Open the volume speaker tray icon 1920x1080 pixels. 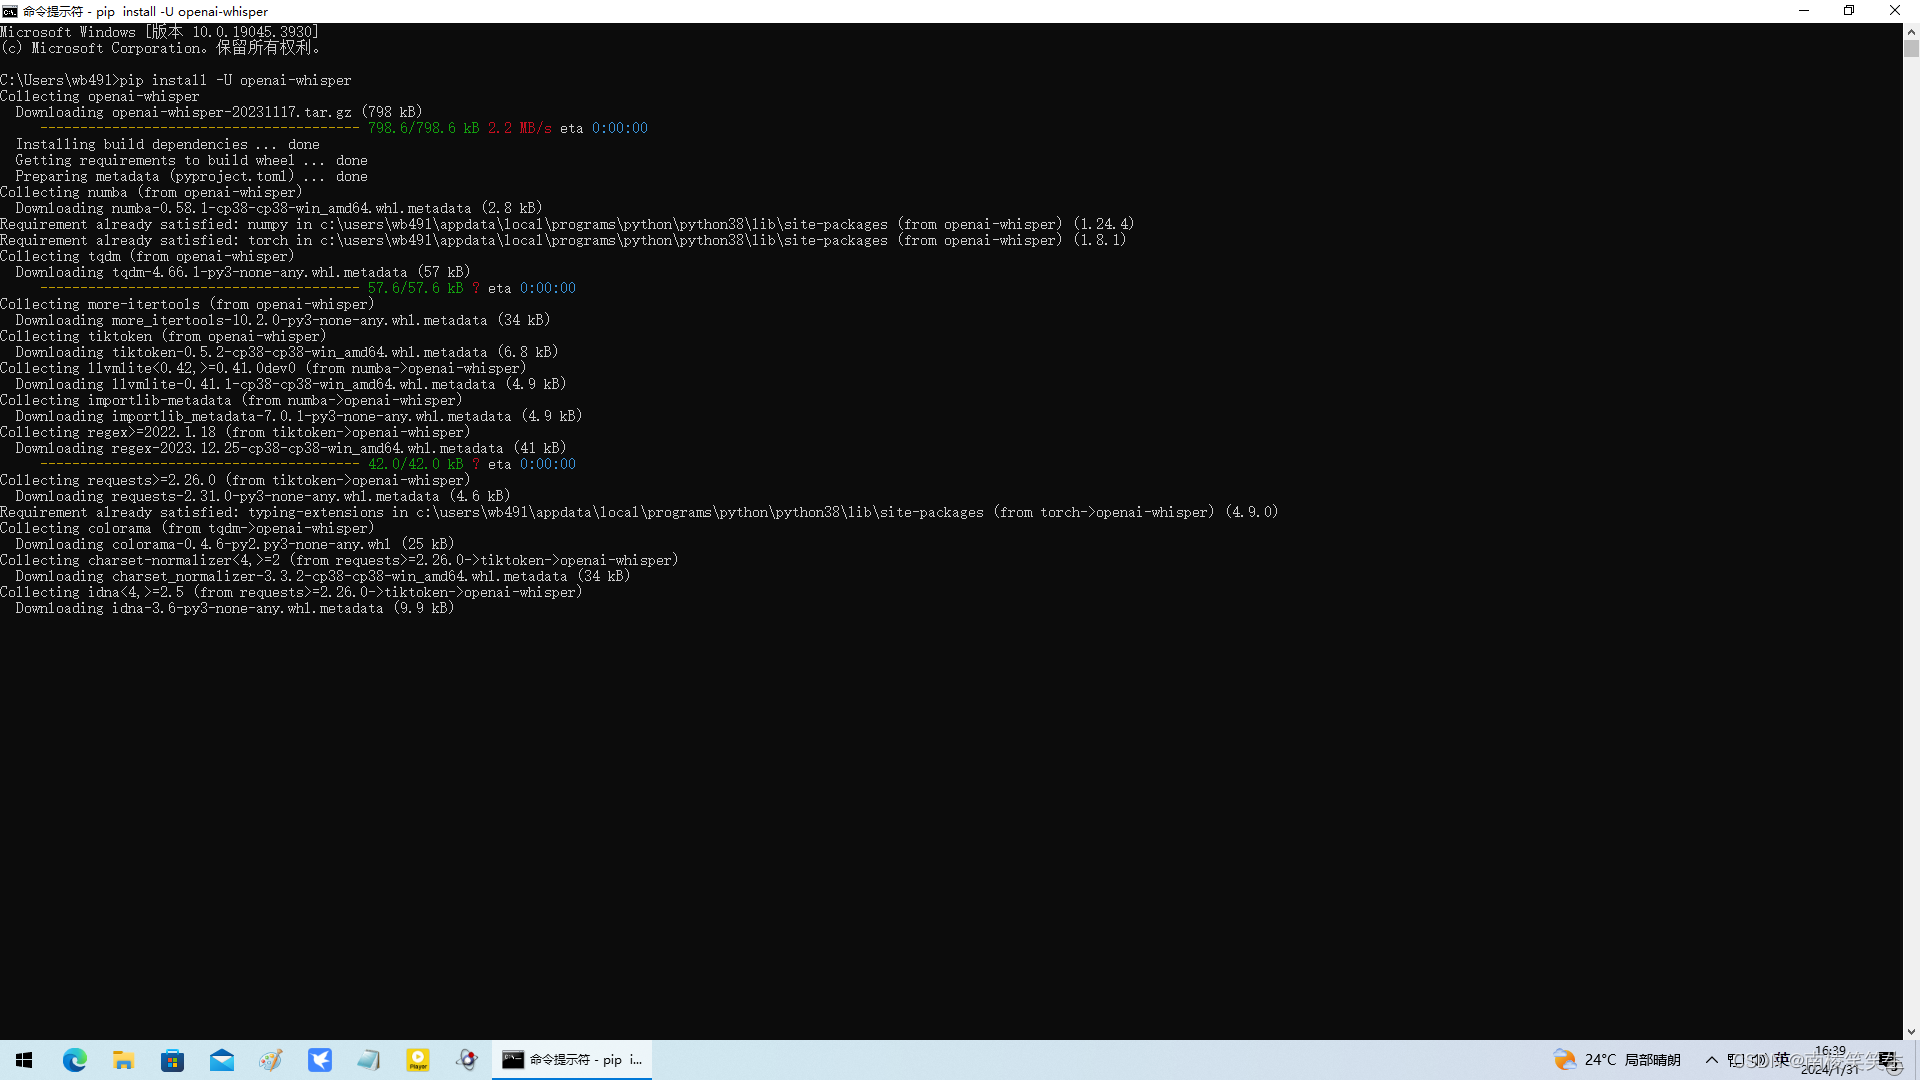pyautogui.click(x=1759, y=1060)
